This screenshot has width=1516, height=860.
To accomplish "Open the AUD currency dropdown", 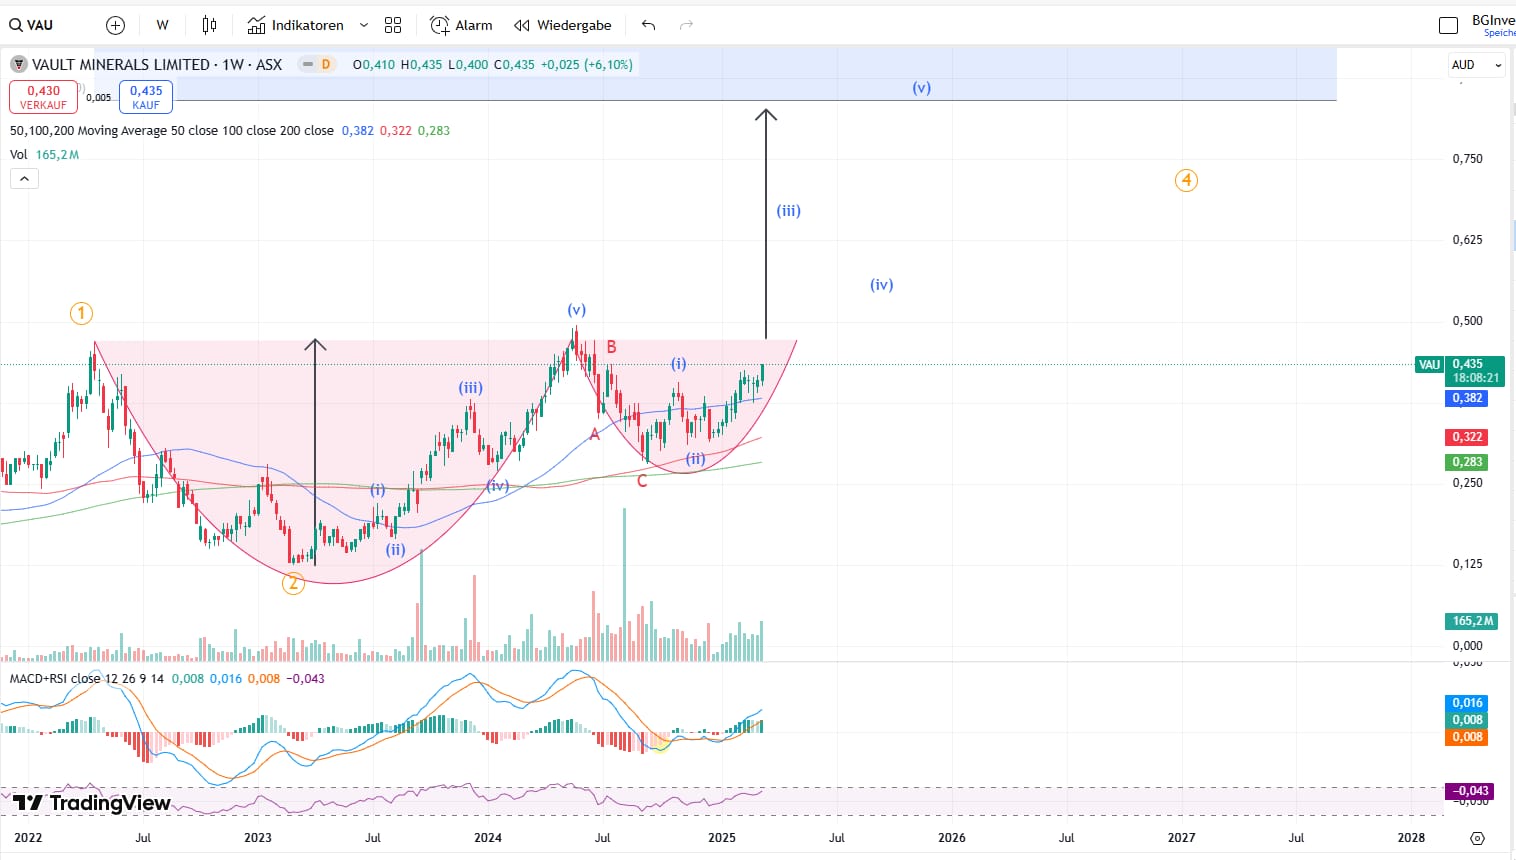I will pos(1477,65).
